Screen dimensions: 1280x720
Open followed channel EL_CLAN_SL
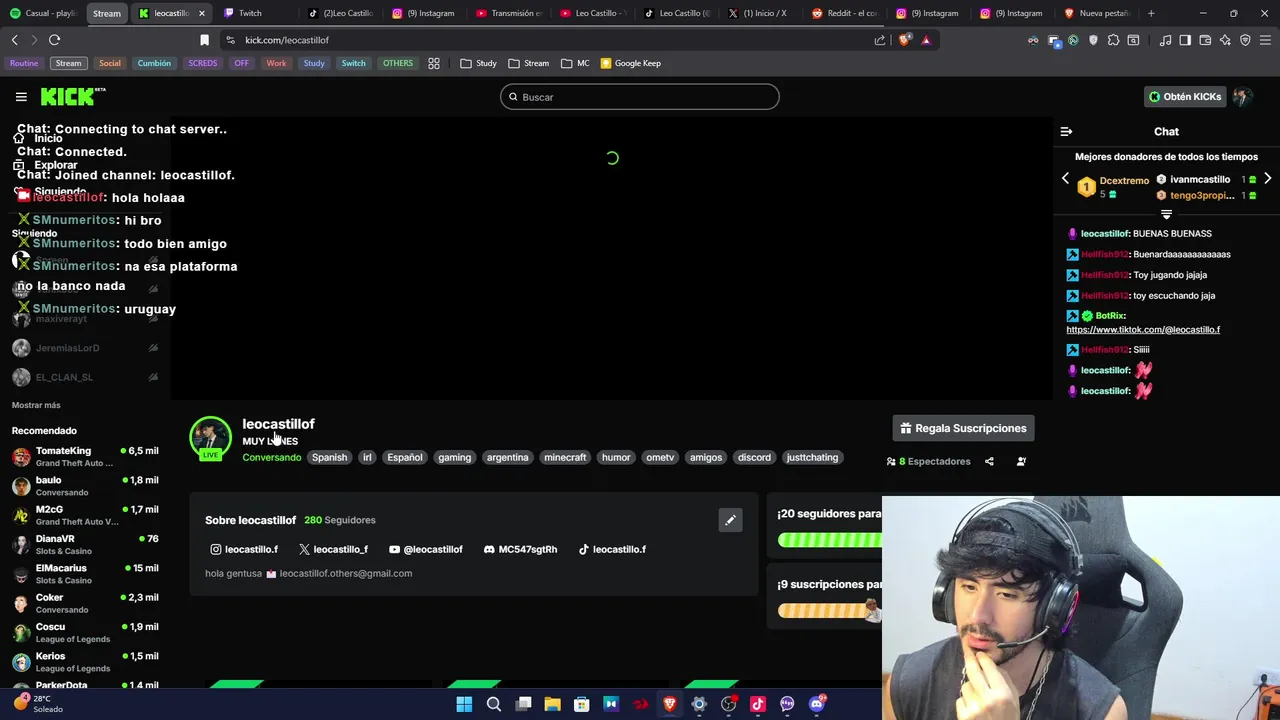coord(85,377)
